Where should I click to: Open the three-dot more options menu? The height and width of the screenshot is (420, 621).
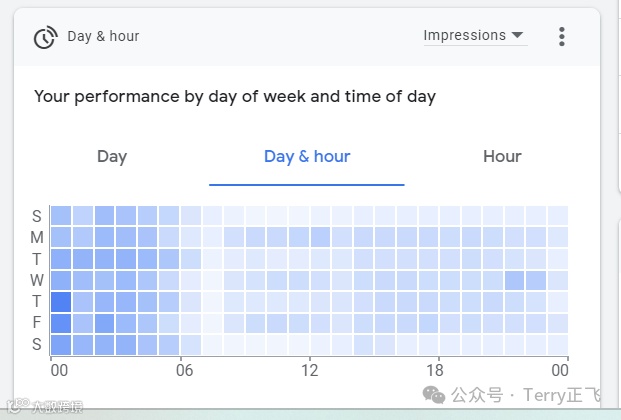[x=562, y=37]
